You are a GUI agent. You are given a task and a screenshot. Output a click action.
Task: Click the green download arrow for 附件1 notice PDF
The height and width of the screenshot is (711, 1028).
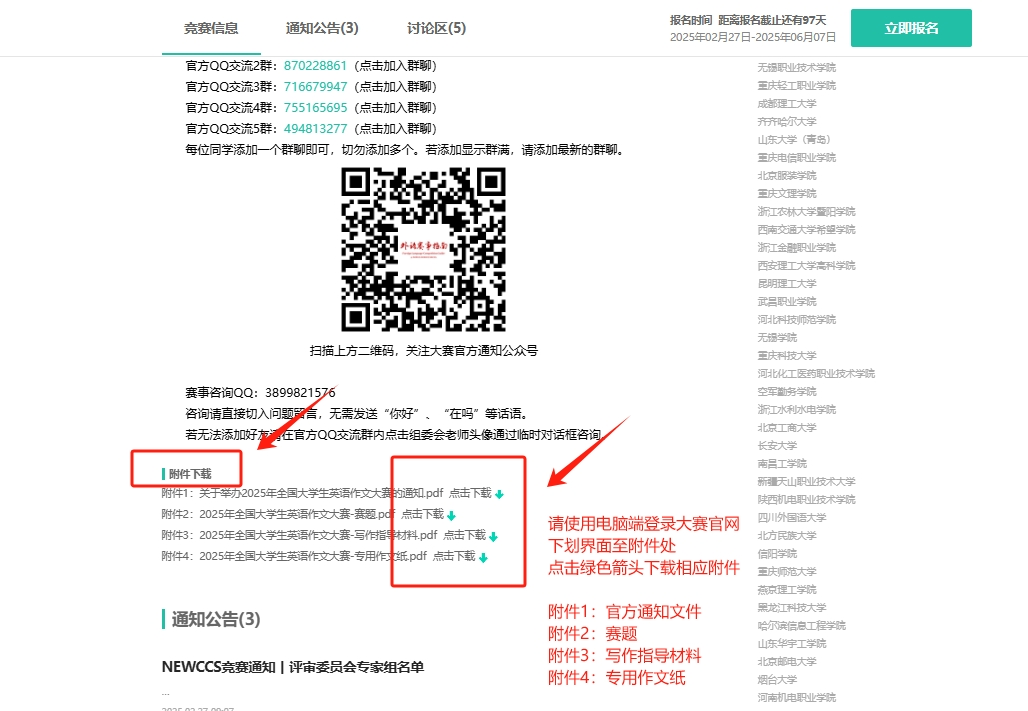499,497
